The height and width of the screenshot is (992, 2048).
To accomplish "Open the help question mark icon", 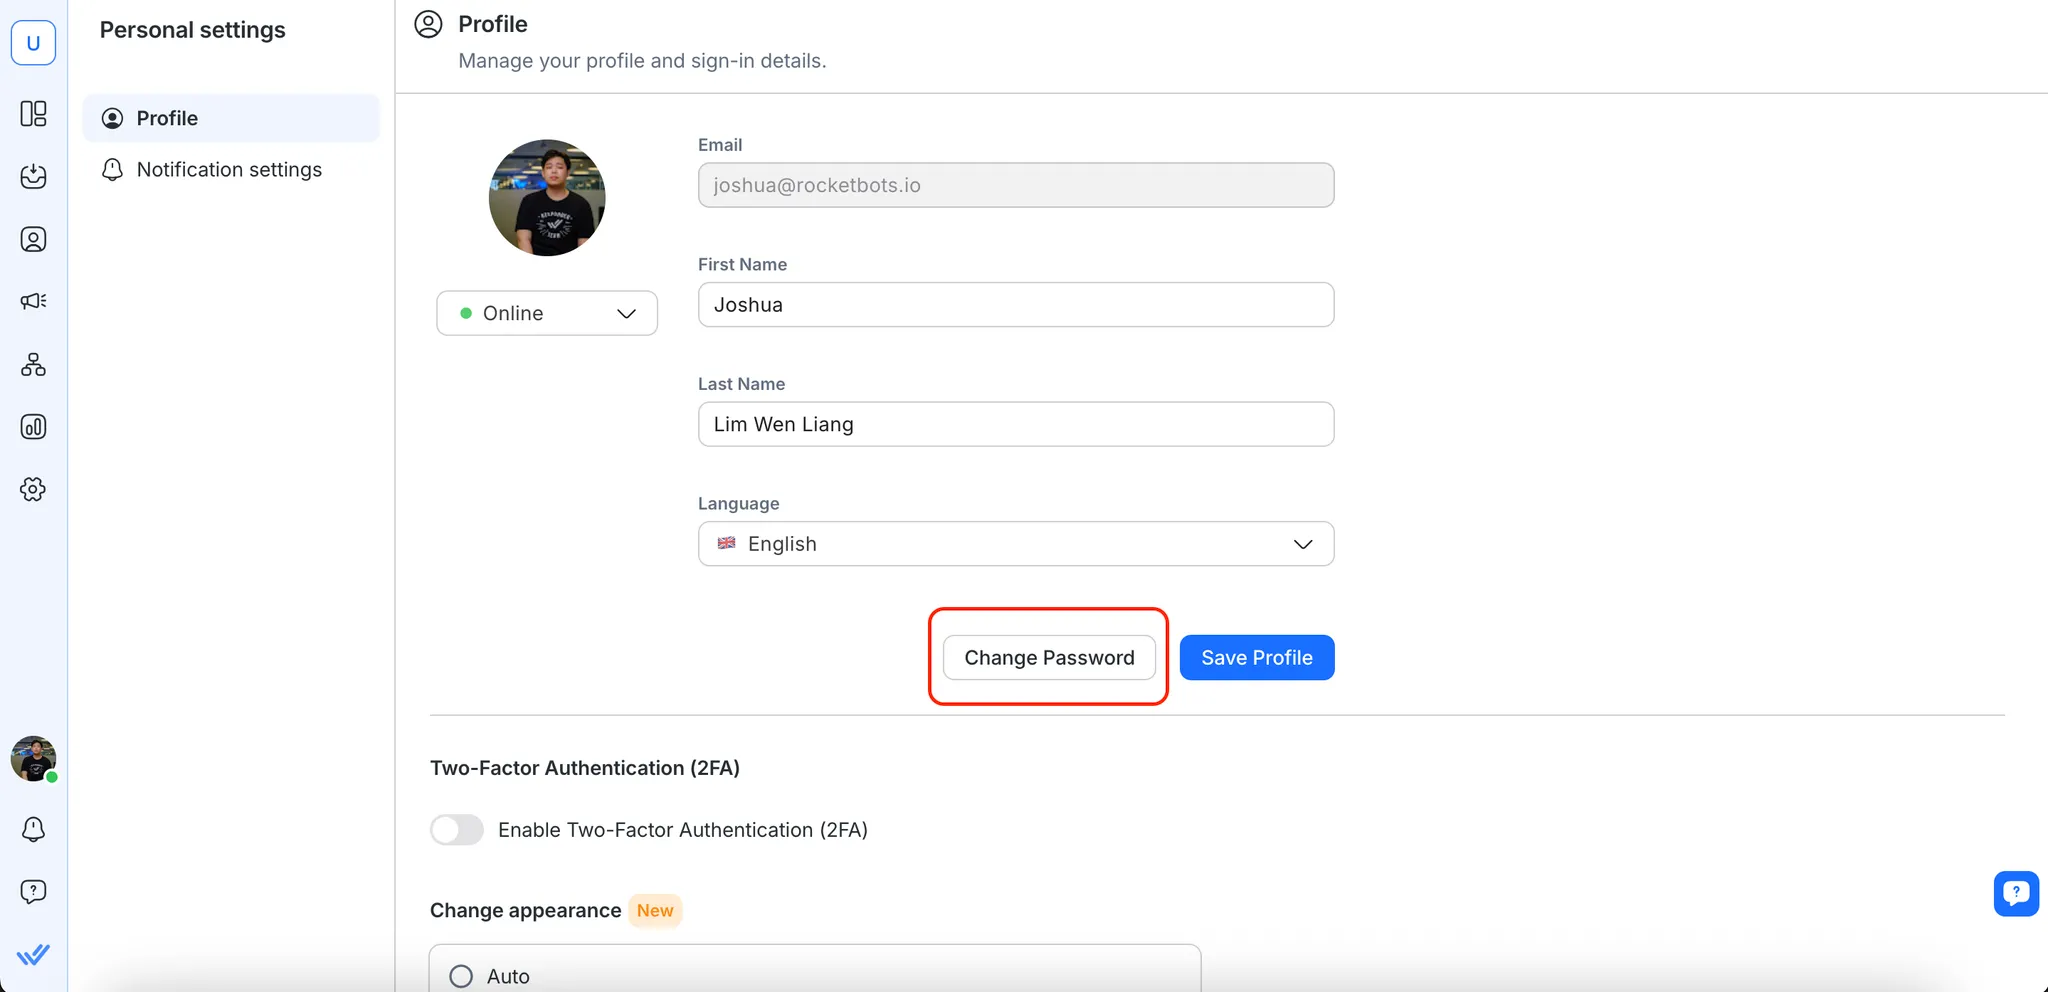I will [33, 891].
